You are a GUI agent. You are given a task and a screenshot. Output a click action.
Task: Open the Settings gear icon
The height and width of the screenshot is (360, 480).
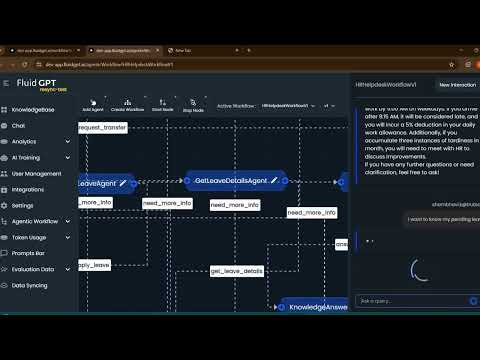(4, 206)
